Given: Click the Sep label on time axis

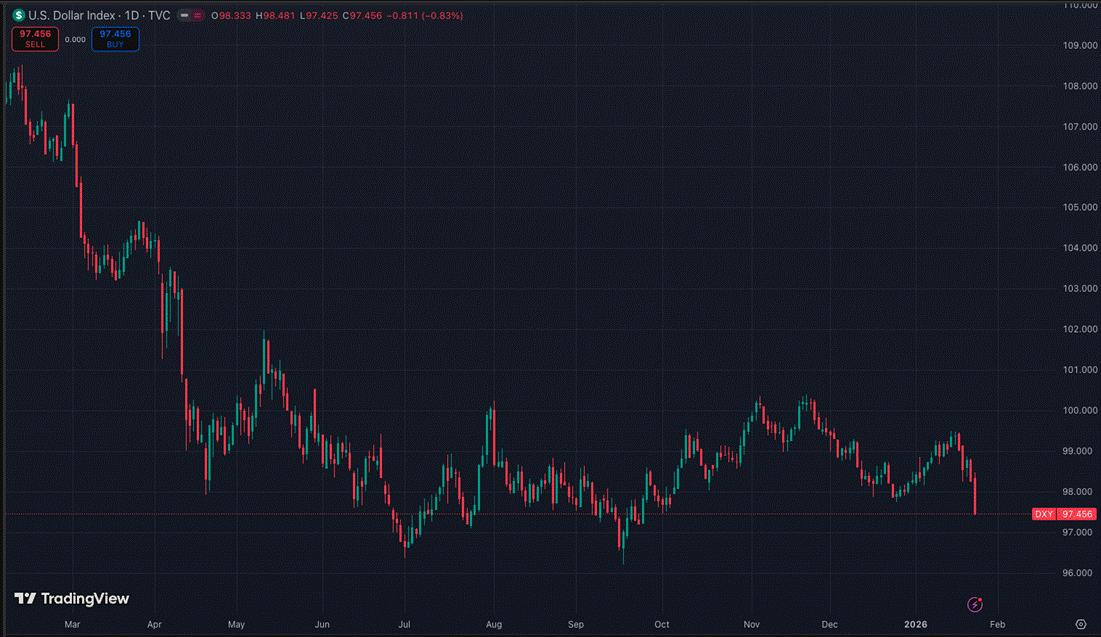Looking at the screenshot, I should click(576, 624).
